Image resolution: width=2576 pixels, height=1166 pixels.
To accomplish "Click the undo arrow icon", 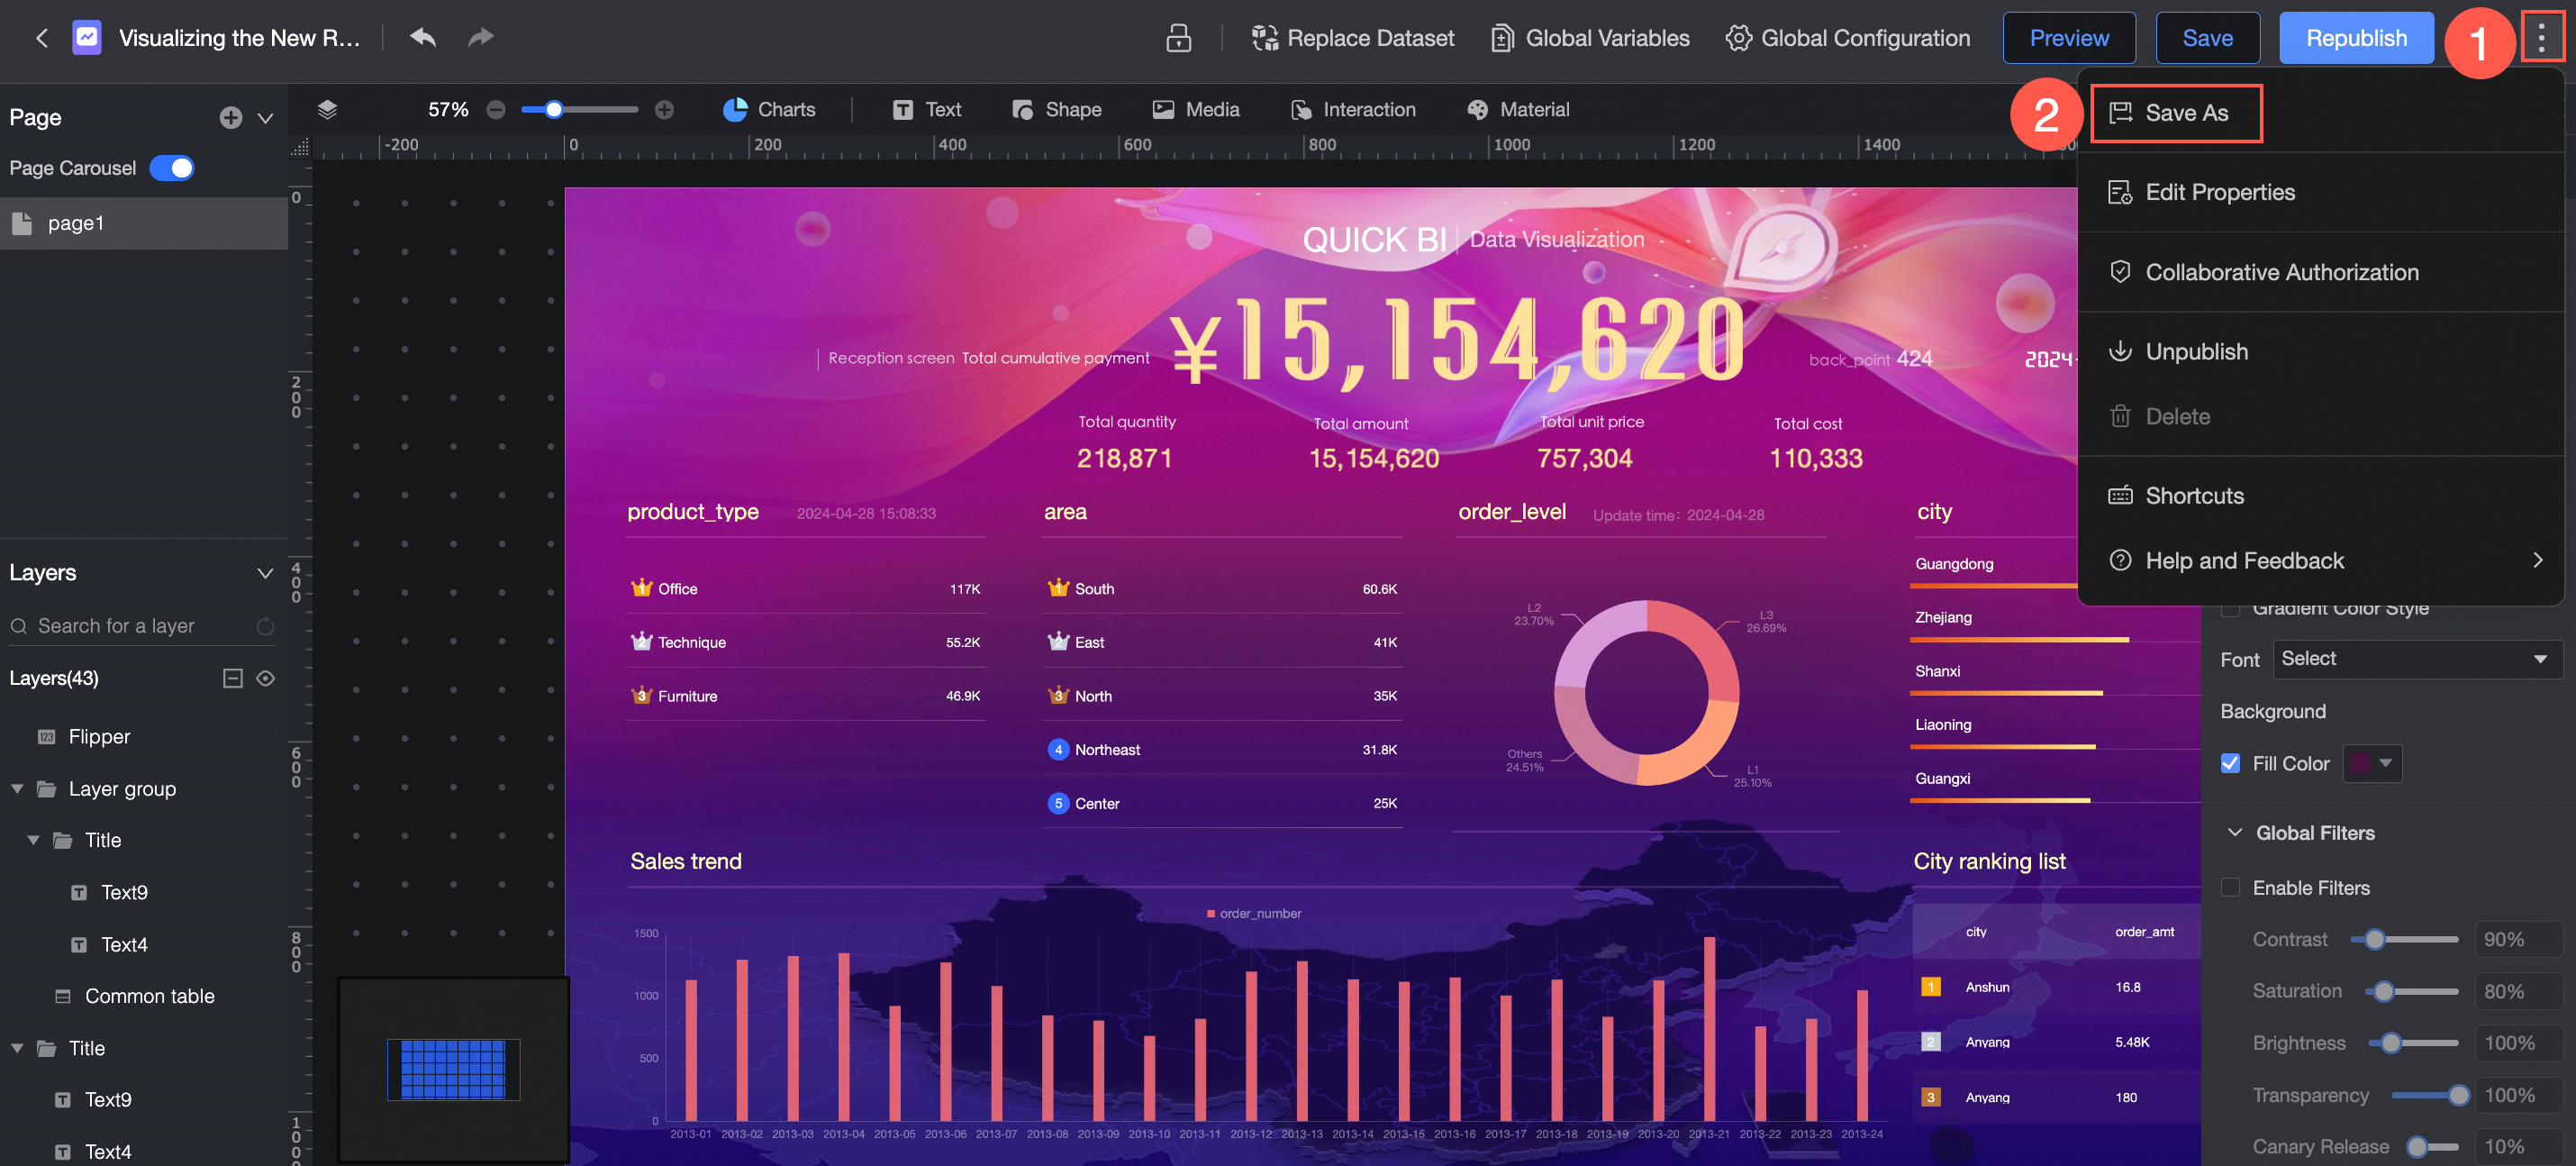I will (423, 38).
